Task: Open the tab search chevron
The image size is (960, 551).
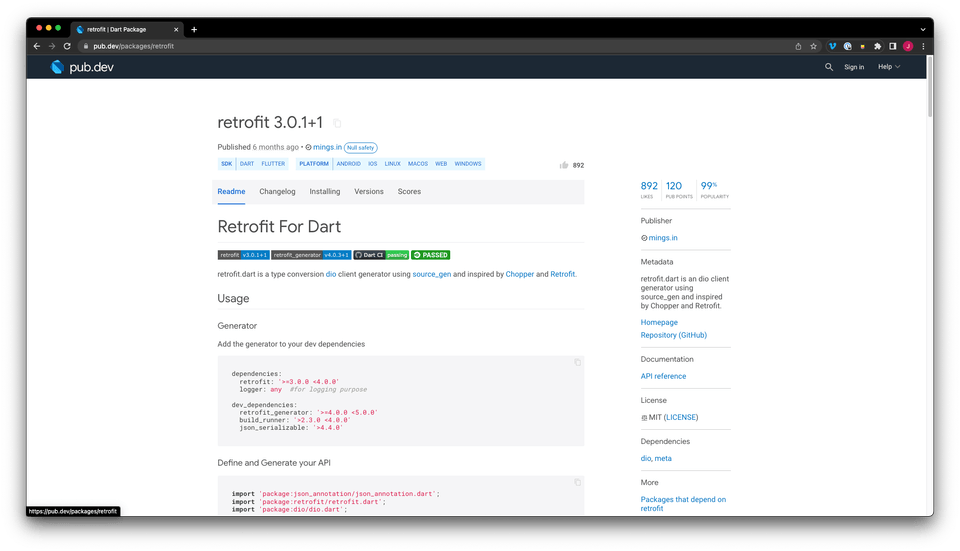Action: 923,29
